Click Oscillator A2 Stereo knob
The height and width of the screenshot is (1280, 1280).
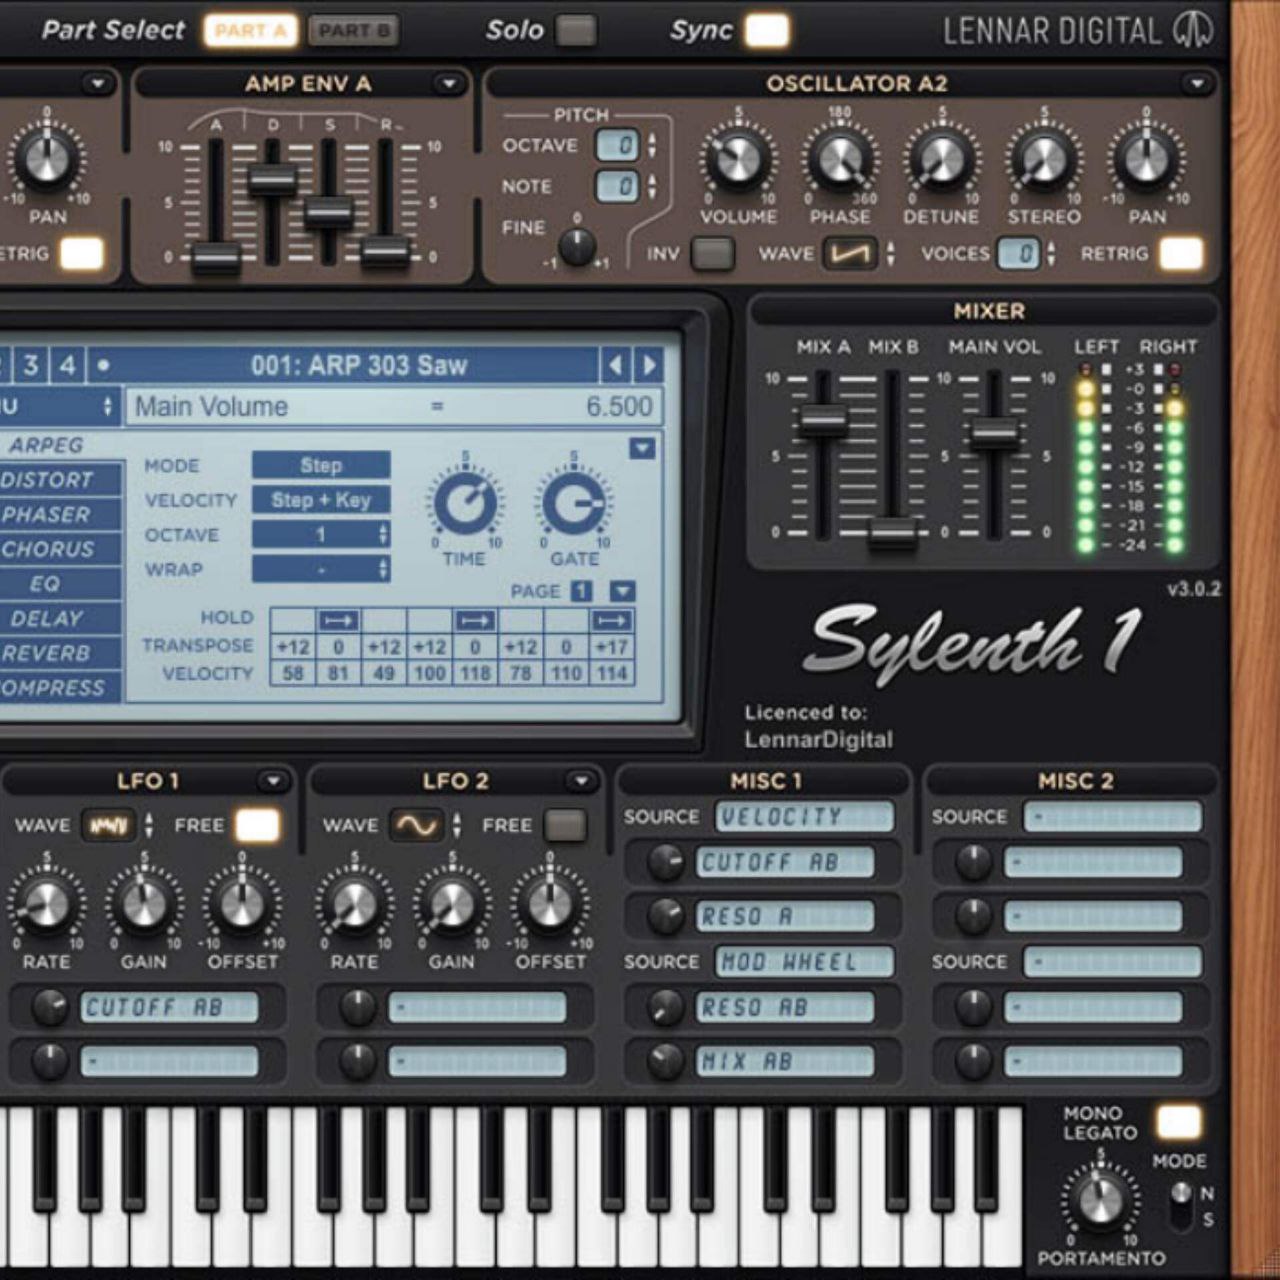(1043, 160)
